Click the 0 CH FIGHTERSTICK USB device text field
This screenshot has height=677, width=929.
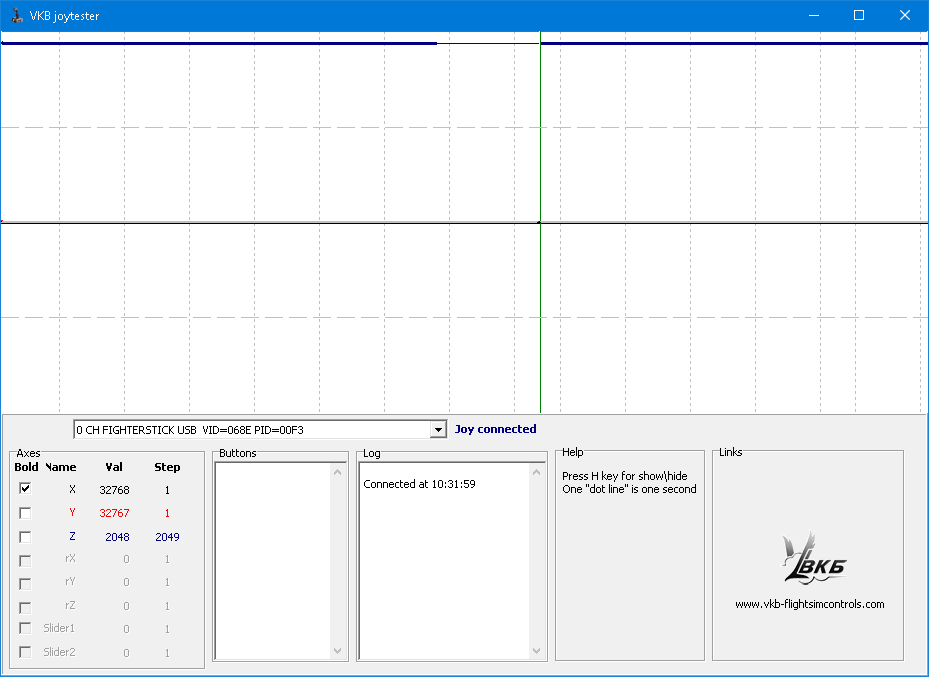point(250,429)
